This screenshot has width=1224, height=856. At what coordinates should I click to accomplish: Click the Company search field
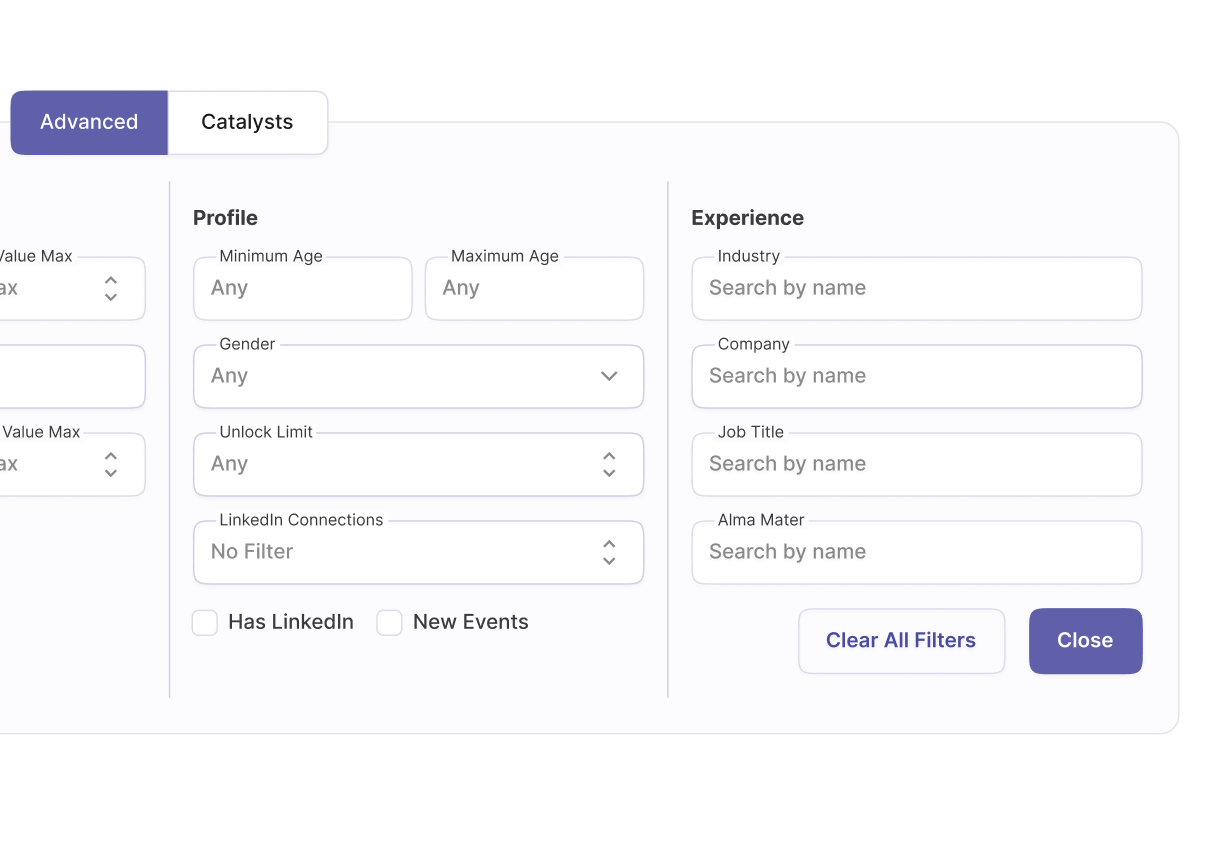tap(916, 377)
